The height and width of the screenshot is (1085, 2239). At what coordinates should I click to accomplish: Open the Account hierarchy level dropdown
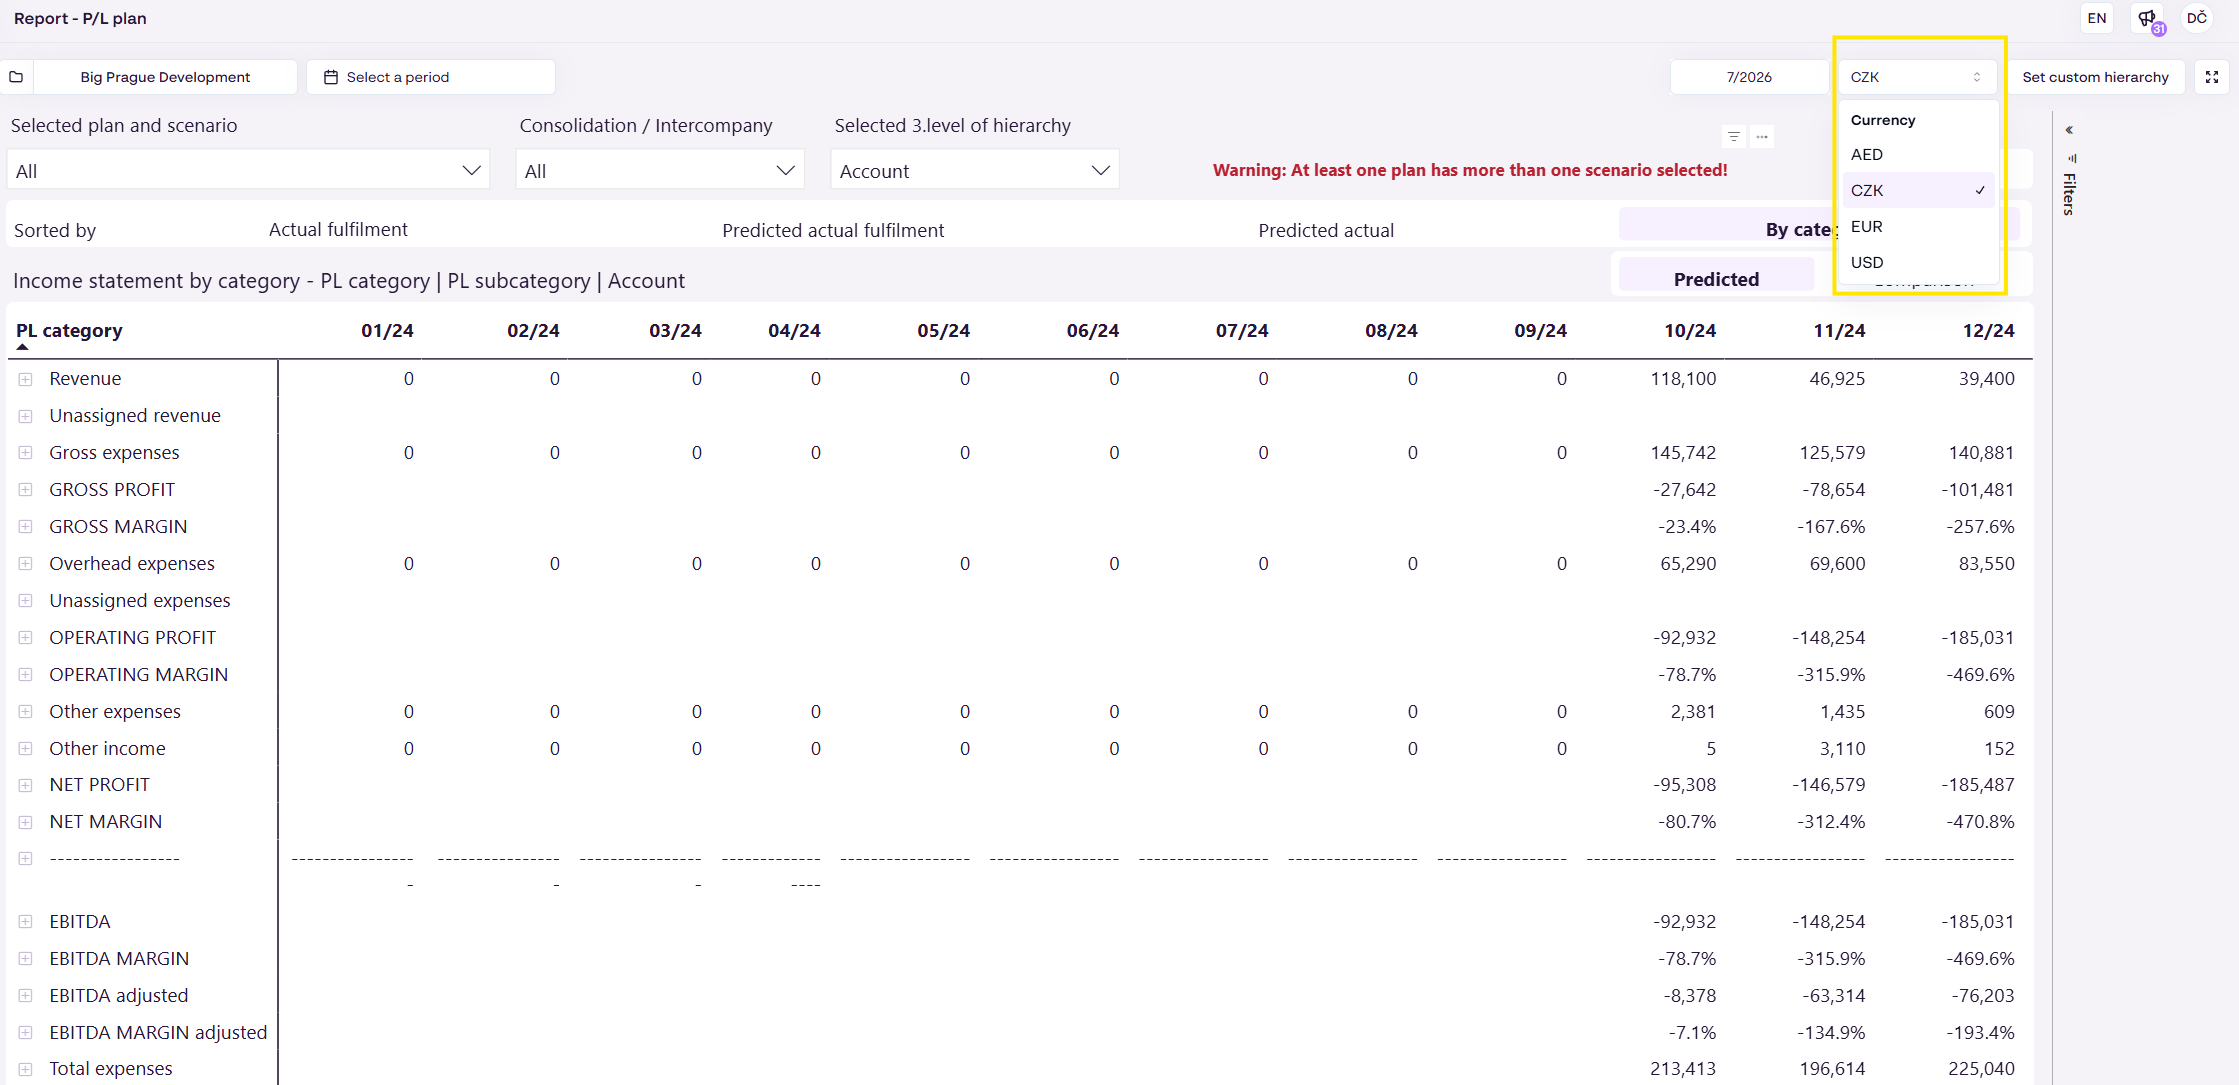pyautogui.click(x=975, y=171)
